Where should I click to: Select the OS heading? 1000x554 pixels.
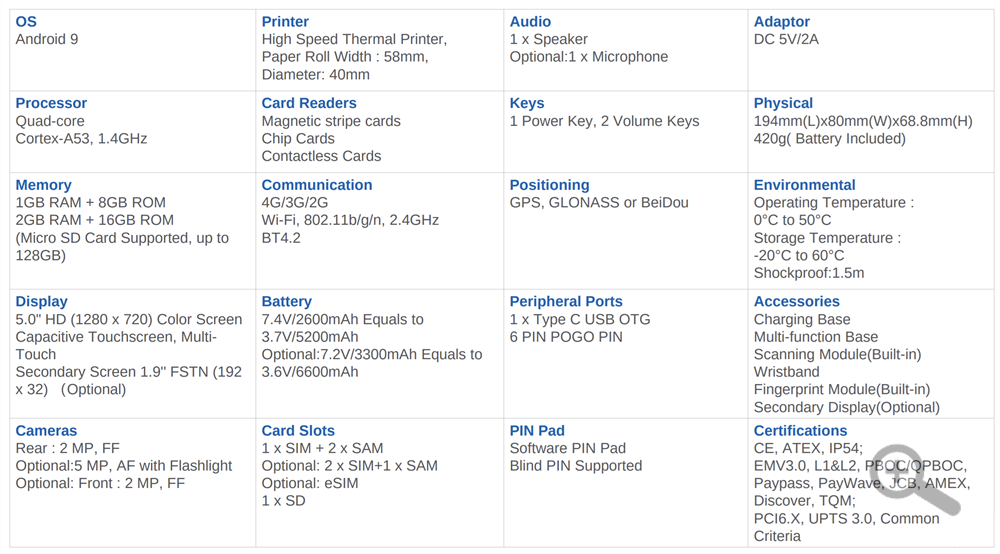click(26, 22)
